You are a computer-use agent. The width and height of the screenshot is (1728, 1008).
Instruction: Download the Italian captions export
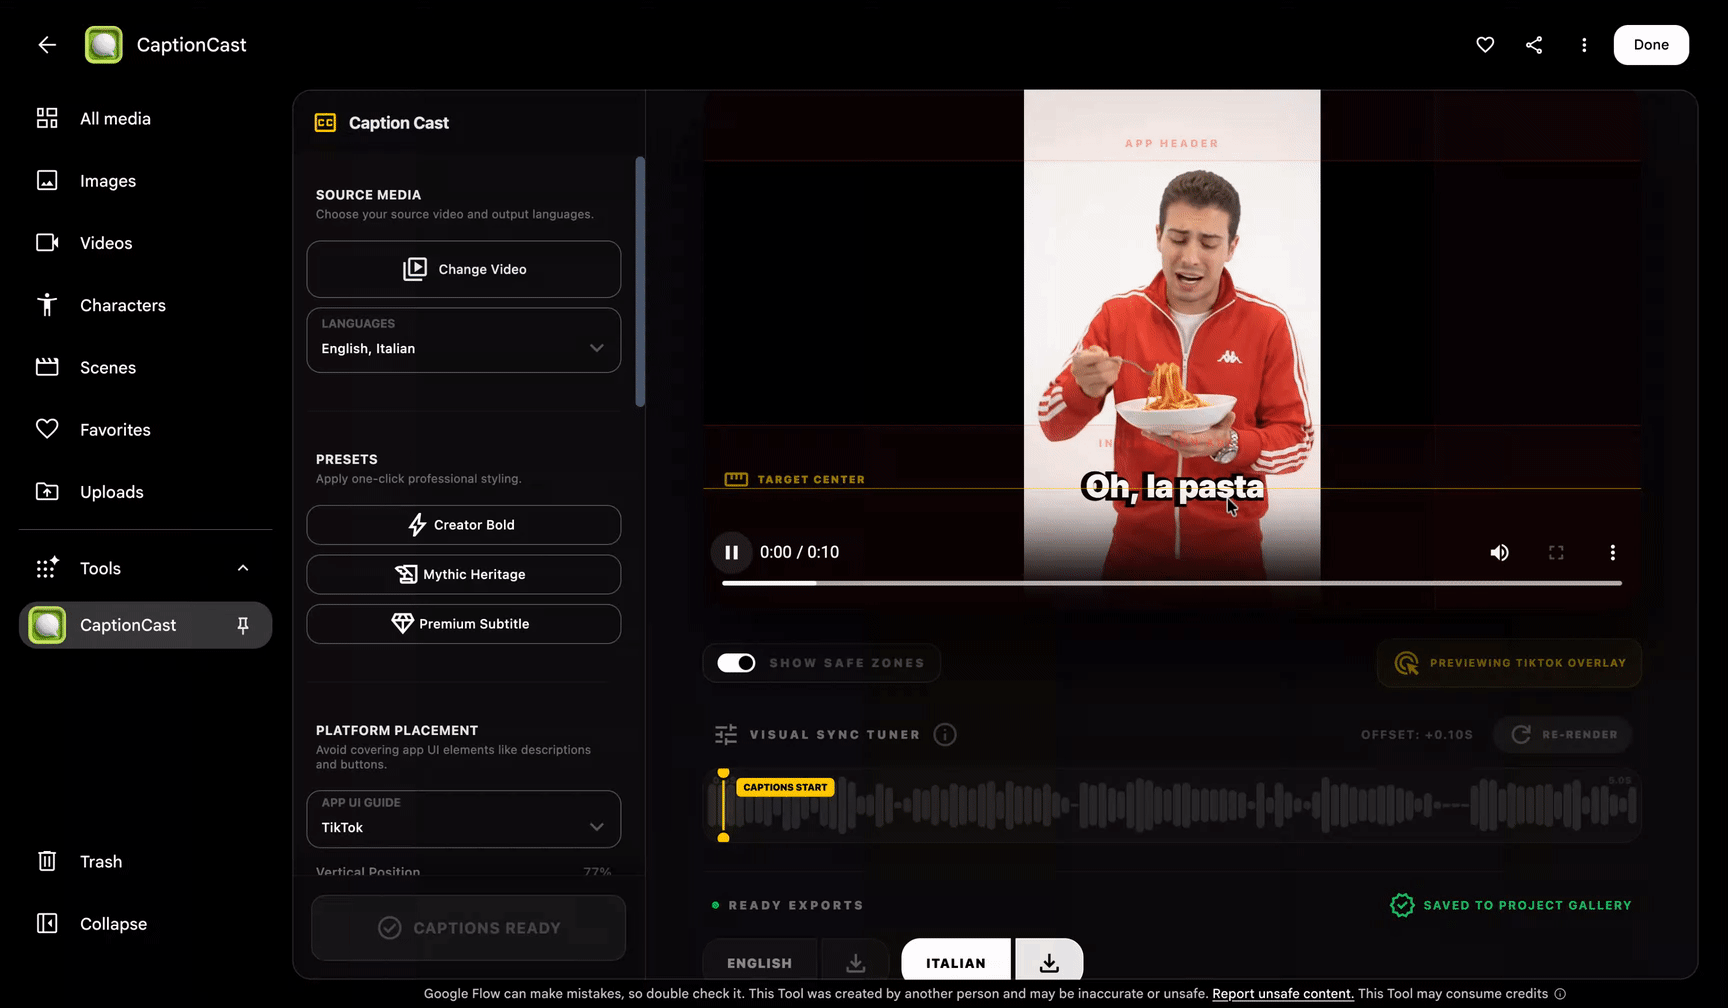pyautogui.click(x=1049, y=963)
